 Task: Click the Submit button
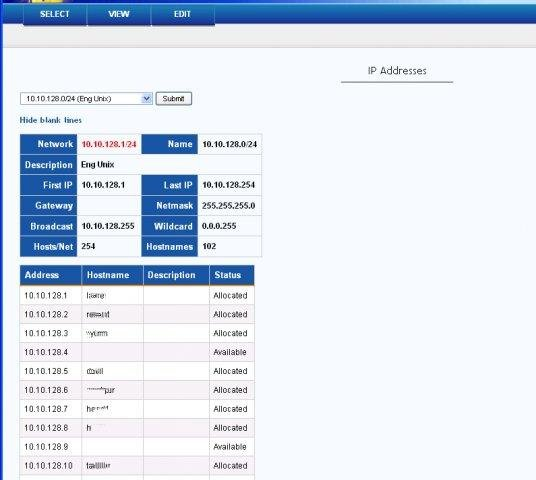pyautogui.click(x=174, y=98)
